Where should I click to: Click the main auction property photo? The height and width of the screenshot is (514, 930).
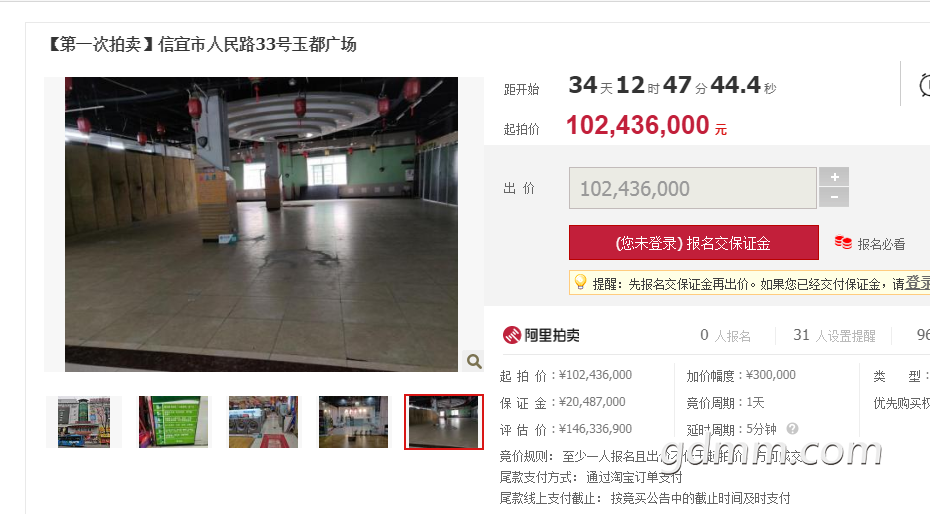pyautogui.click(x=261, y=224)
